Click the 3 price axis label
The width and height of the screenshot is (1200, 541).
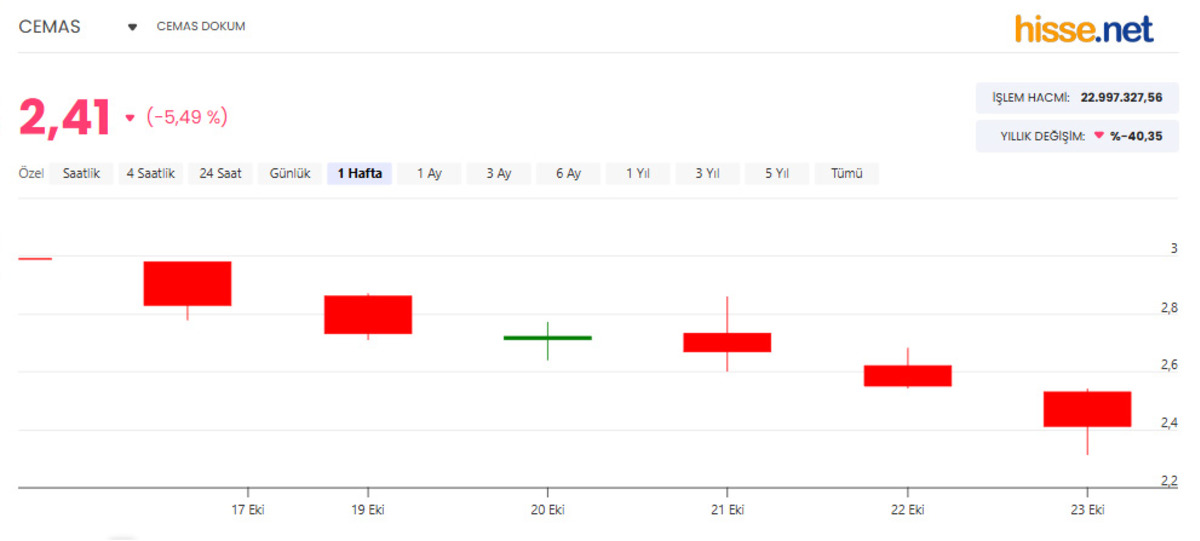point(1174,248)
